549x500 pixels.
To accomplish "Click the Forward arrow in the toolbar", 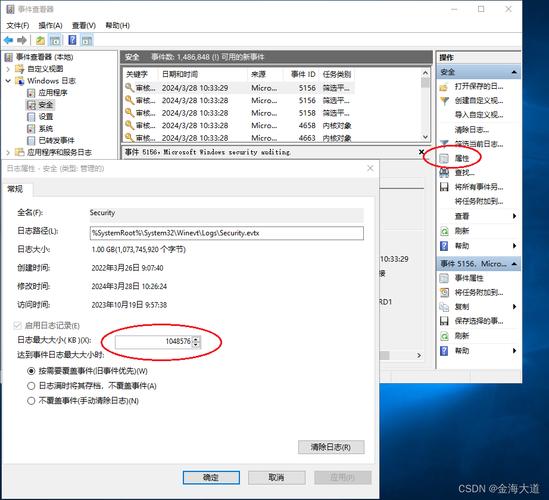I will tap(22, 40).
